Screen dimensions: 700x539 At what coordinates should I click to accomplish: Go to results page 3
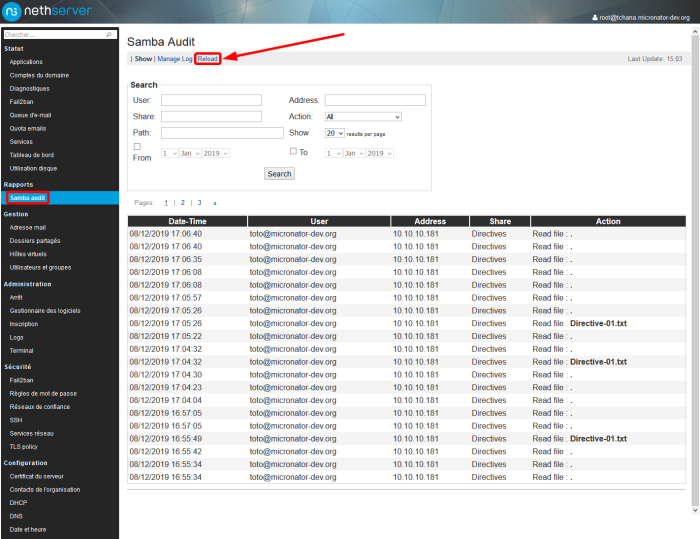(x=200, y=203)
